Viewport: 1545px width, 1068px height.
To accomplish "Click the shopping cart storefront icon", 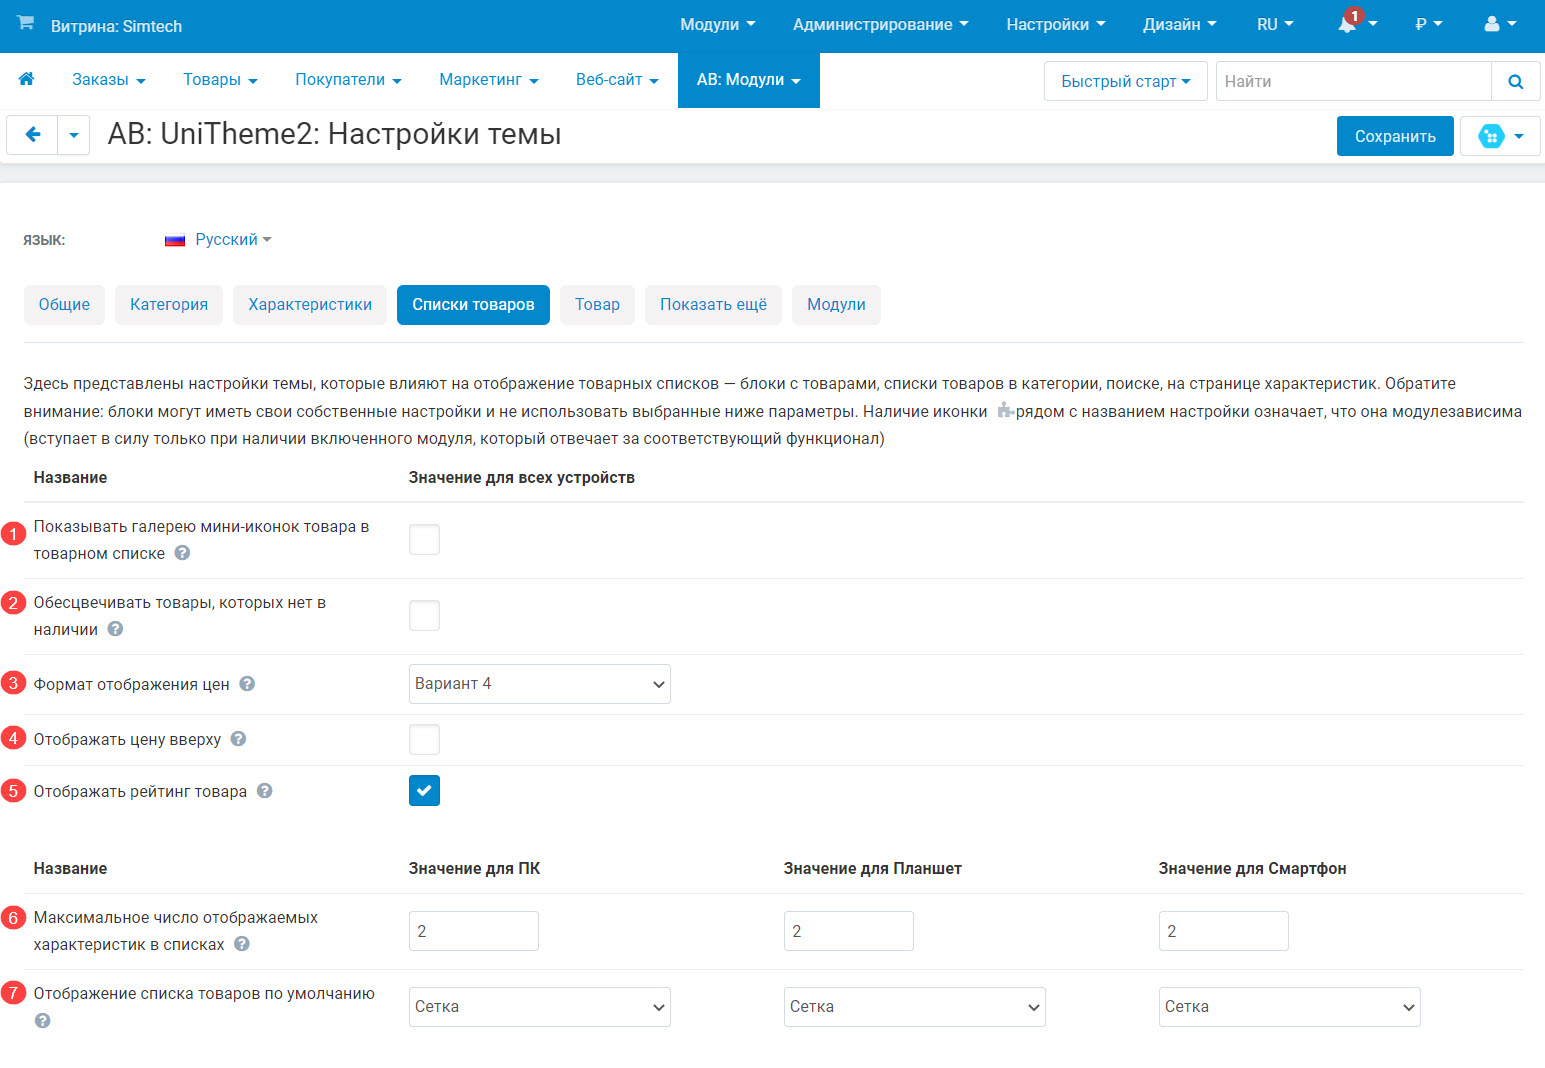I will 25,23.
